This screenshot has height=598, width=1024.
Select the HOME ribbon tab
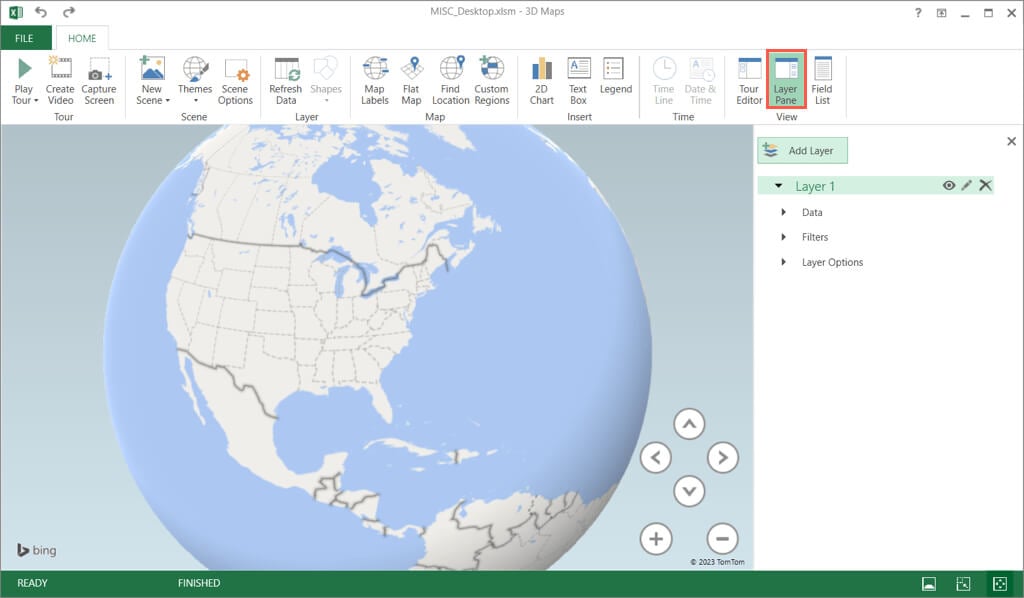[x=82, y=38]
